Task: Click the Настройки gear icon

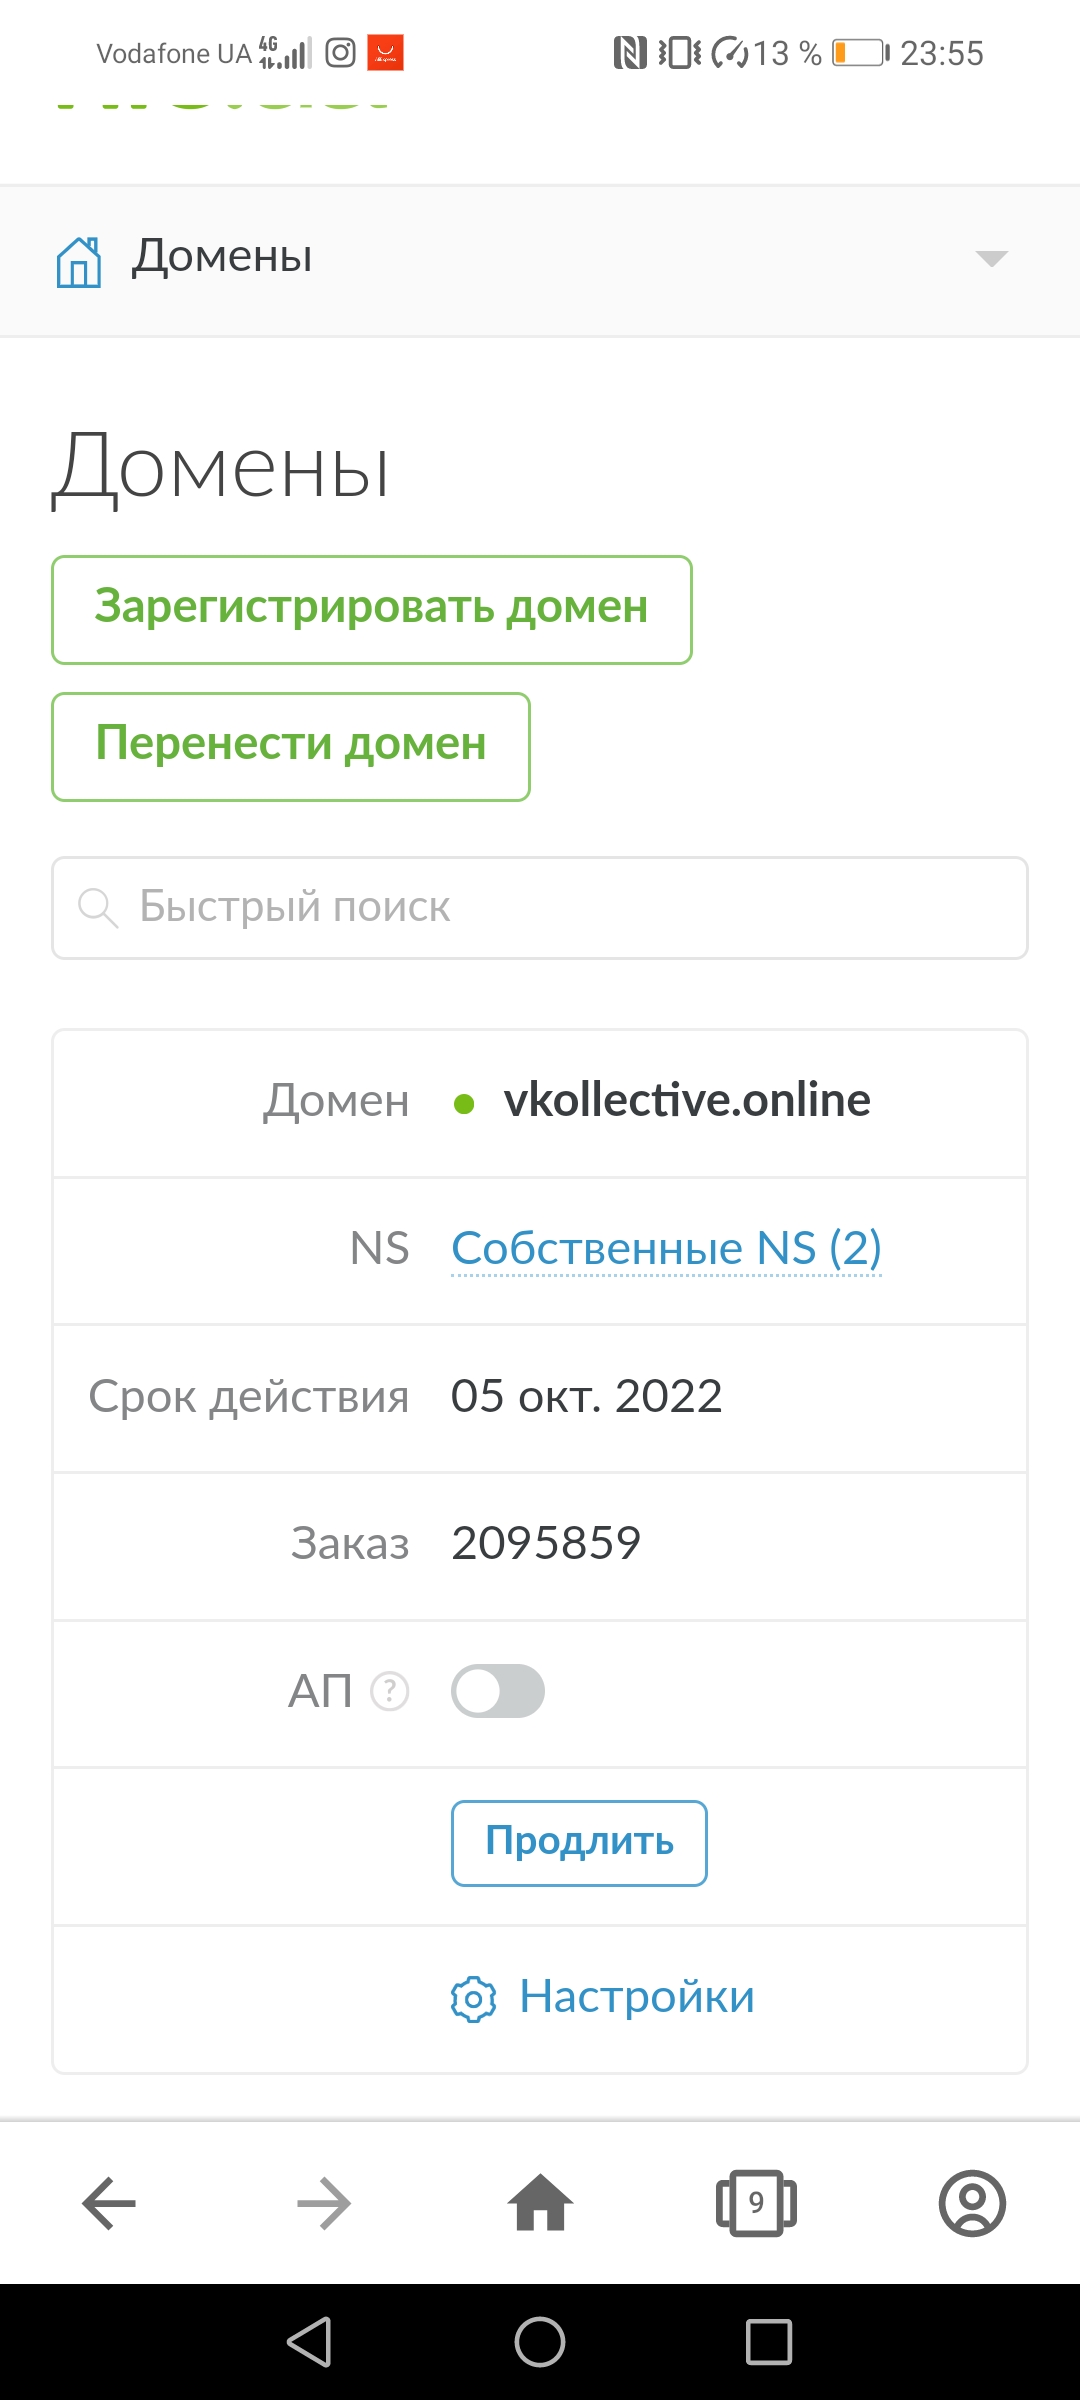Action: (473, 1999)
